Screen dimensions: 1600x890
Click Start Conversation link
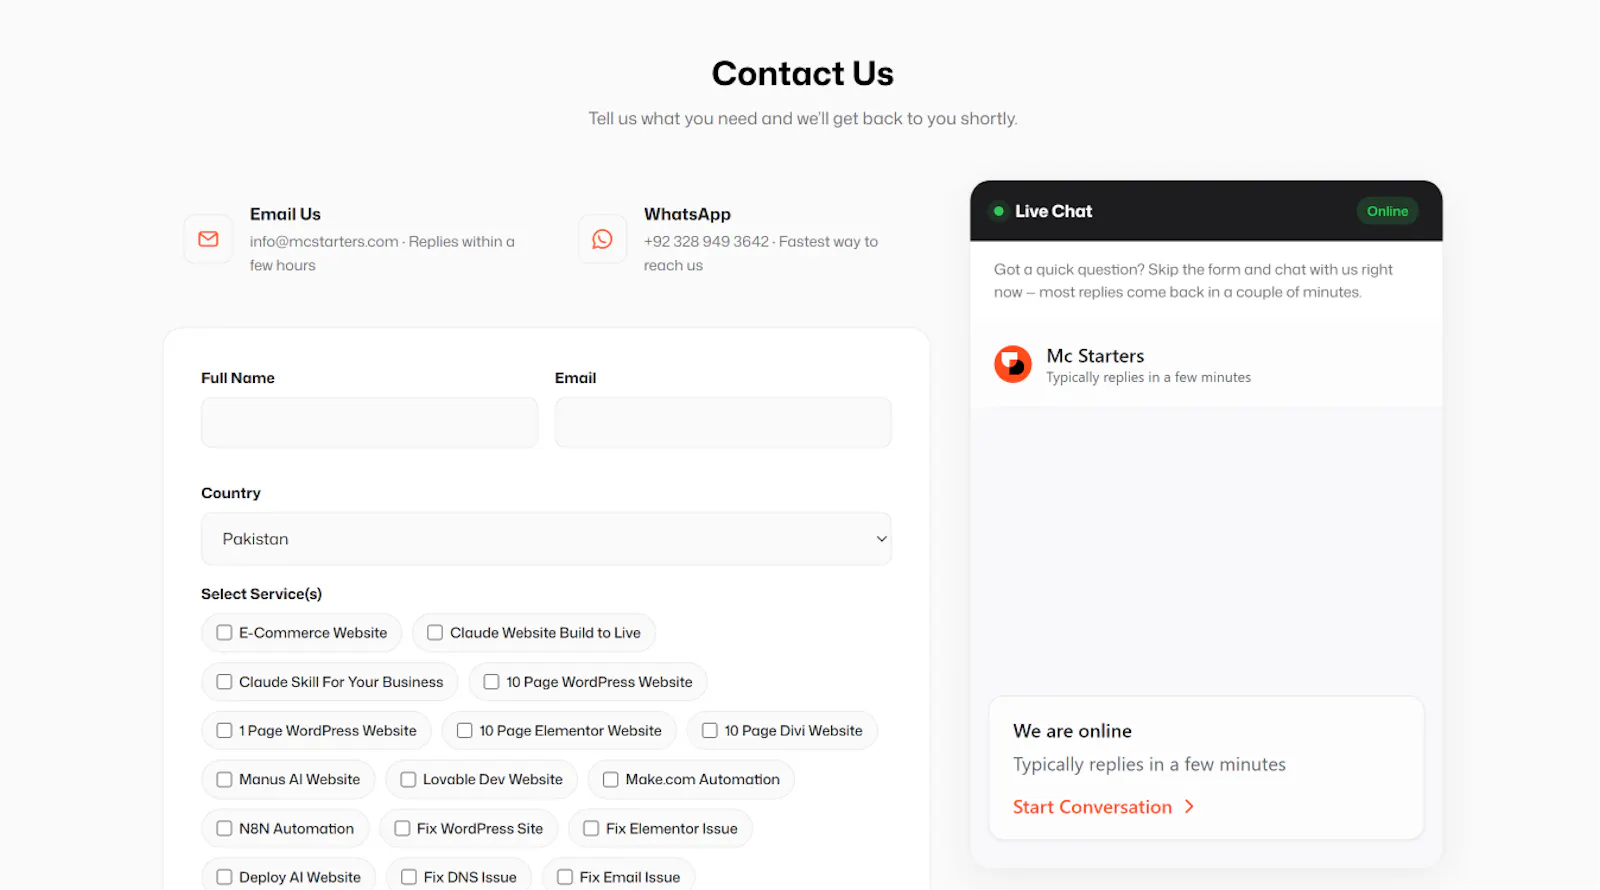(x=1092, y=807)
